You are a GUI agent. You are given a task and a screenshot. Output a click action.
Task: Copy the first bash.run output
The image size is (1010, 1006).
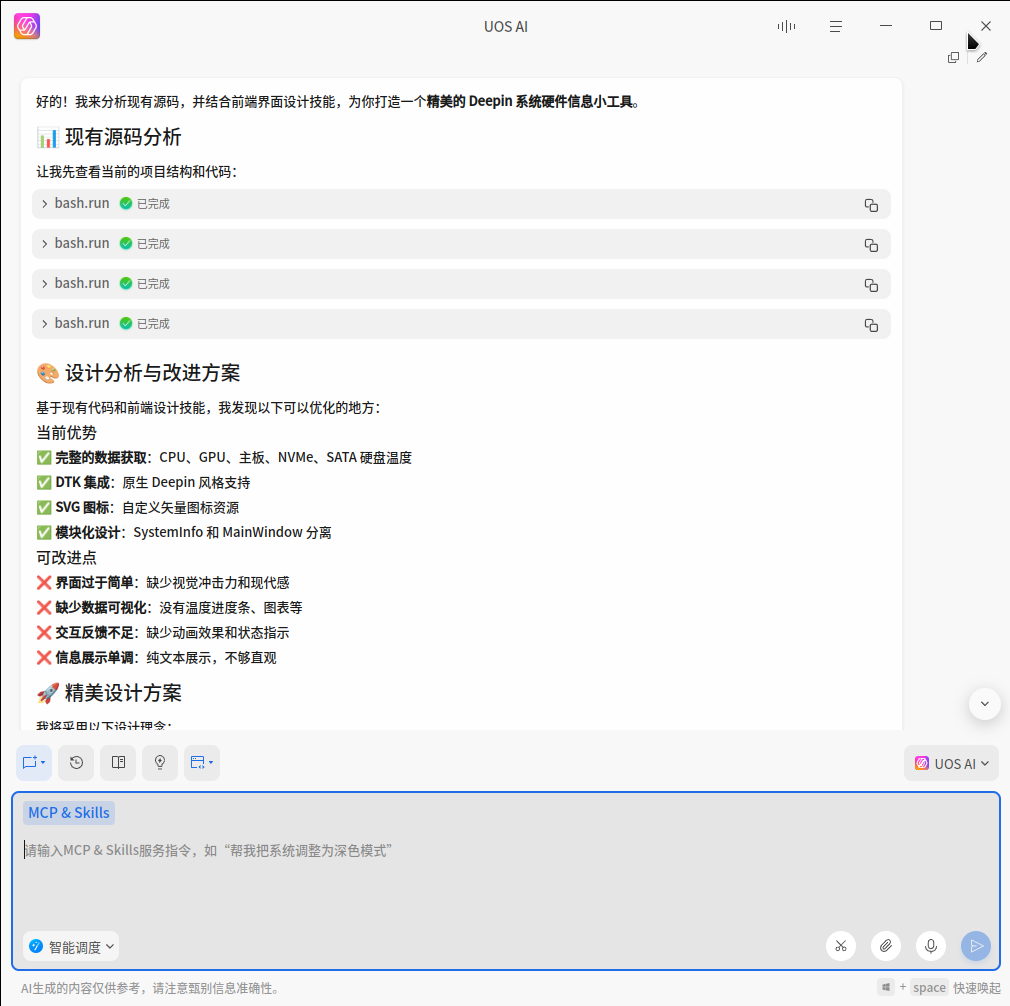(871, 203)
